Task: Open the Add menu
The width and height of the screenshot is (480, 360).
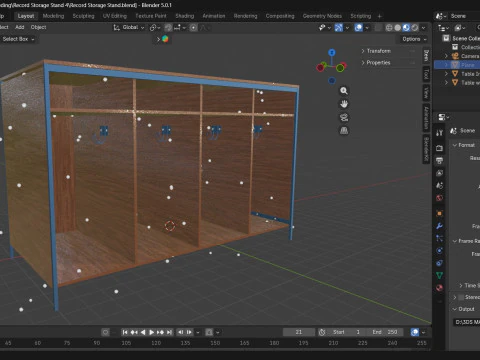Action: pyautogui.click(x=20, y=27)
